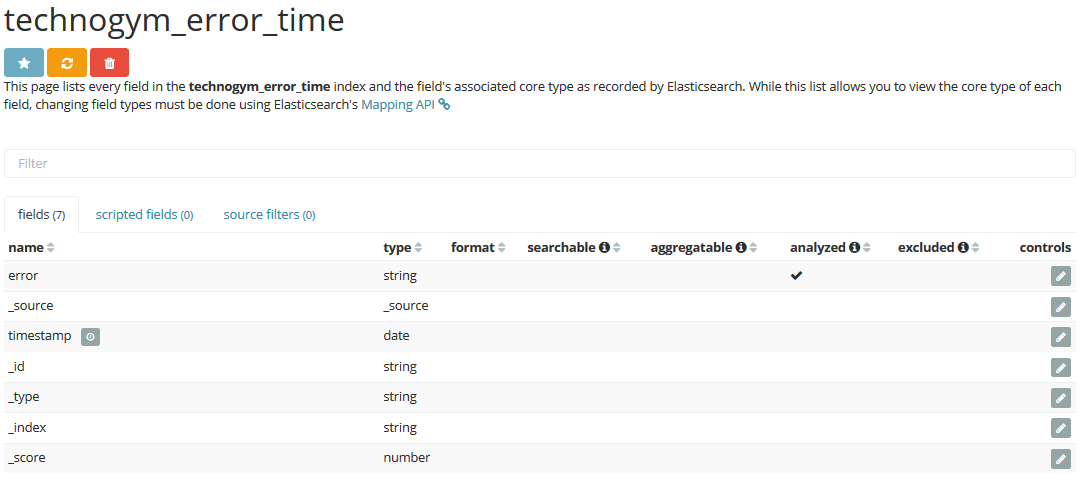Switch to the scripted fields tab
This screenshot has width=1080, height=496.
point(144,215)
